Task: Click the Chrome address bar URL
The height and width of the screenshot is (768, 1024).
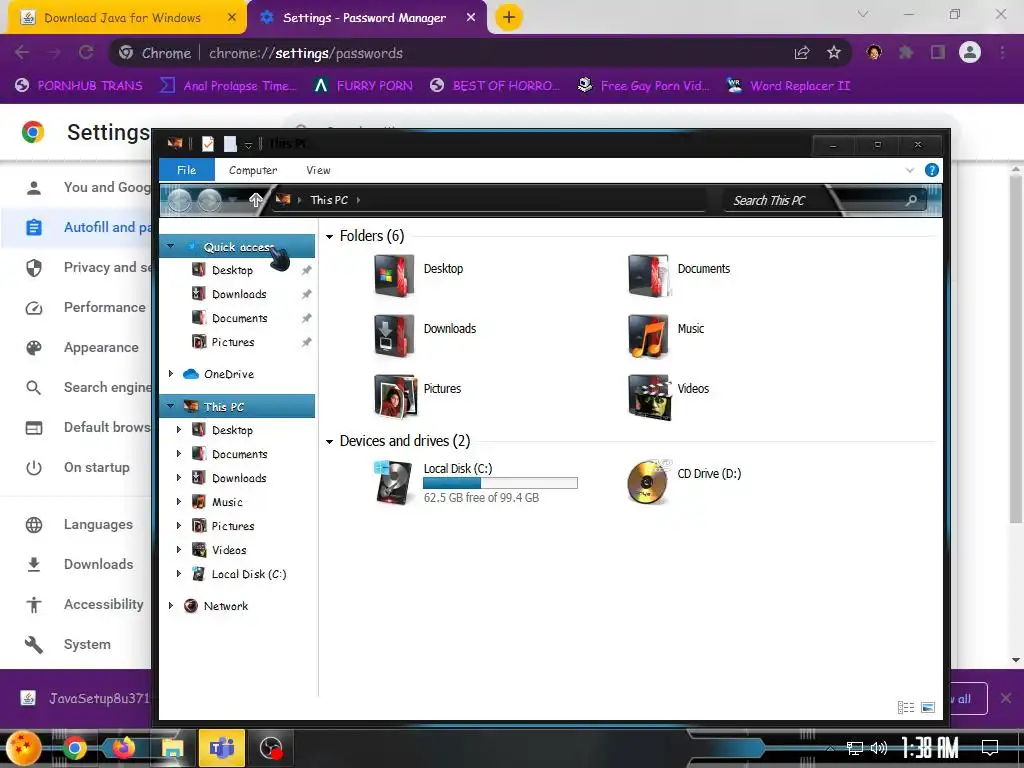Action: 306,54
